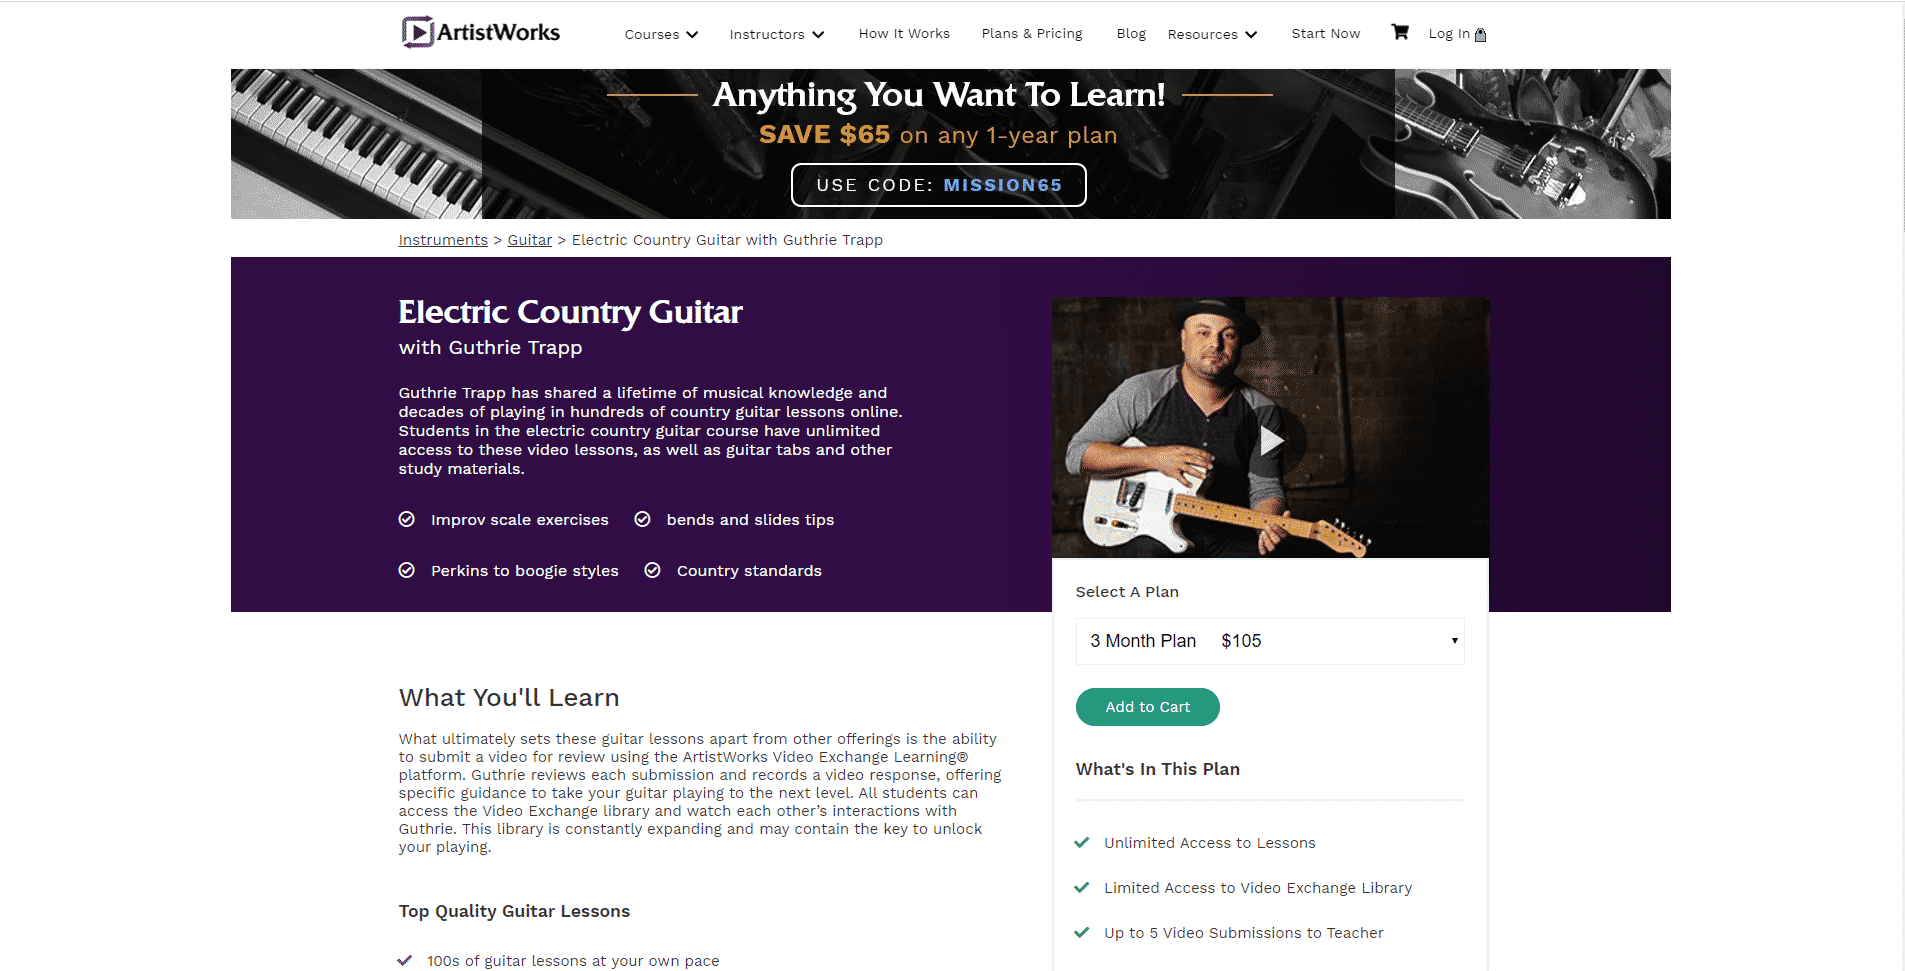Screen dimensions: 1905x971
Task: Click the lock icon beside Log In
Action: [1481, 34]
